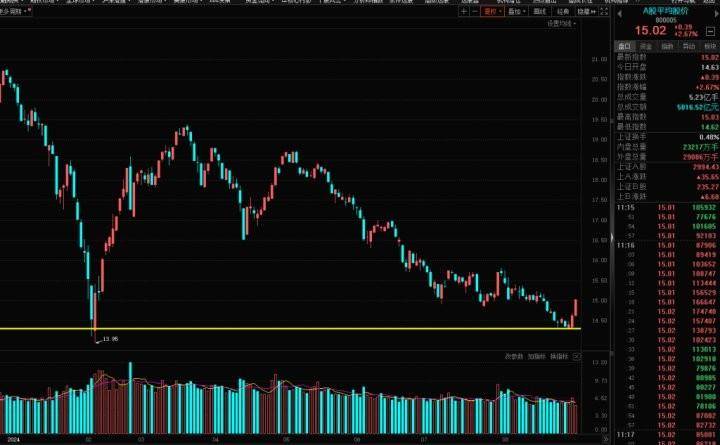
Task: Select the 画线 drawing tool button
Action: [x=540, y=11]
